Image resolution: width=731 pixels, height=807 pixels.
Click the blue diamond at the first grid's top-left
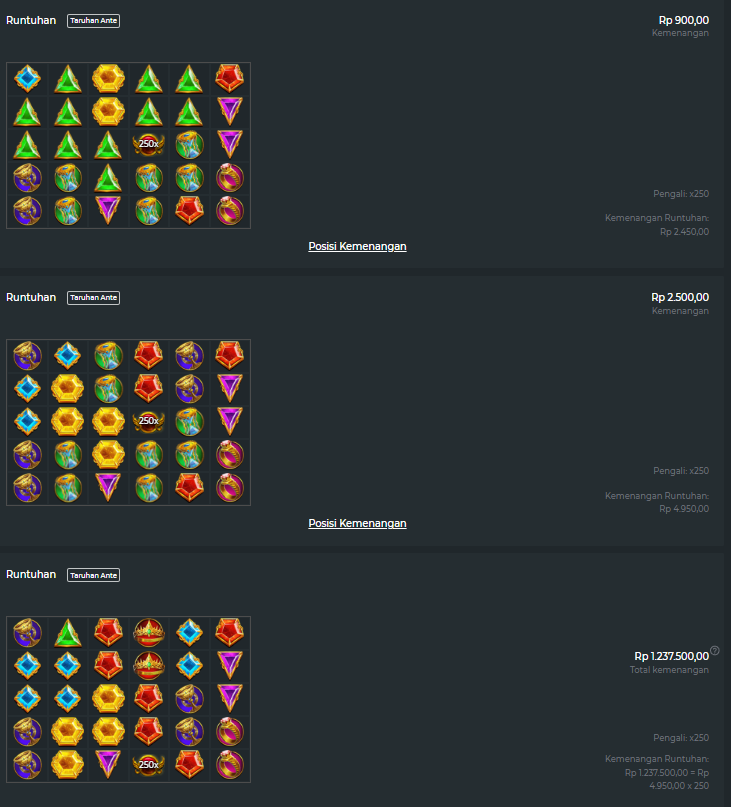click(x=27, y=79)
